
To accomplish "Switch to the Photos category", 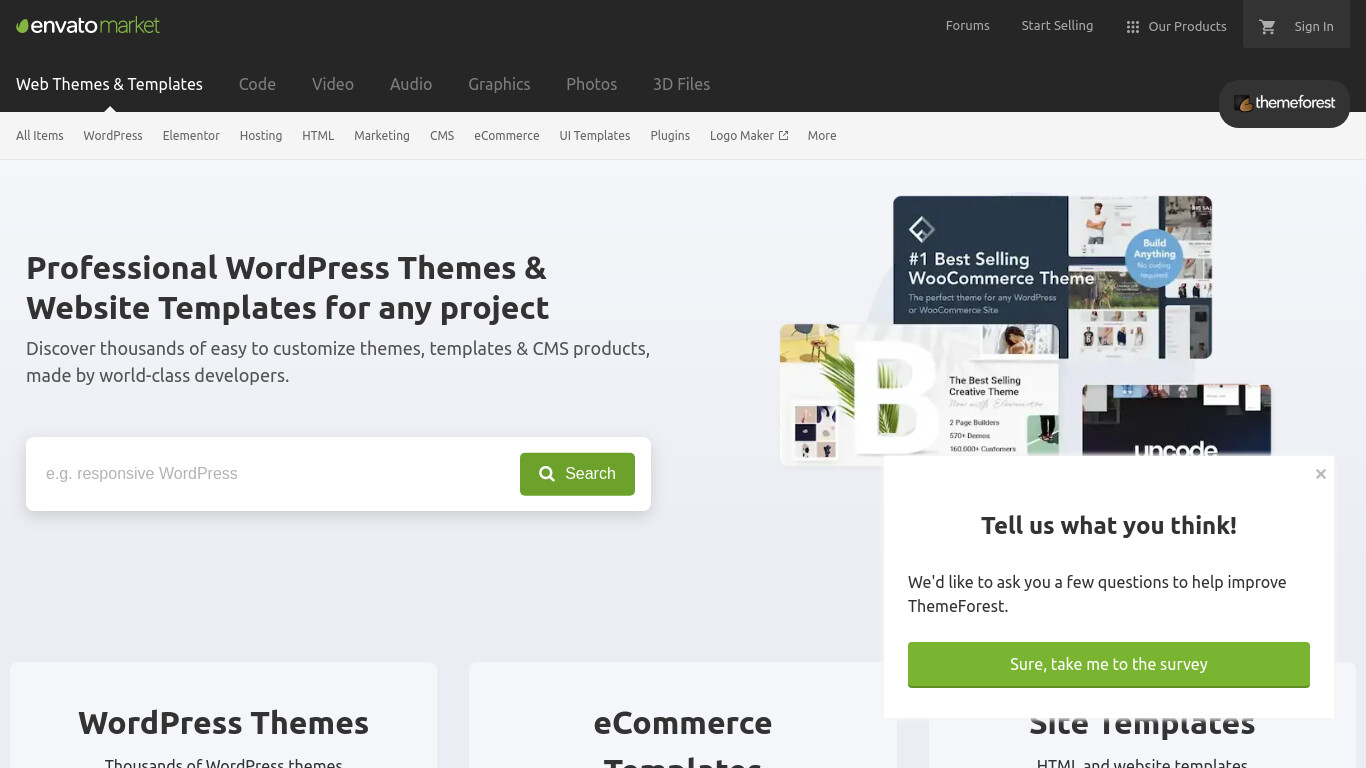I will tap(591, 84).
